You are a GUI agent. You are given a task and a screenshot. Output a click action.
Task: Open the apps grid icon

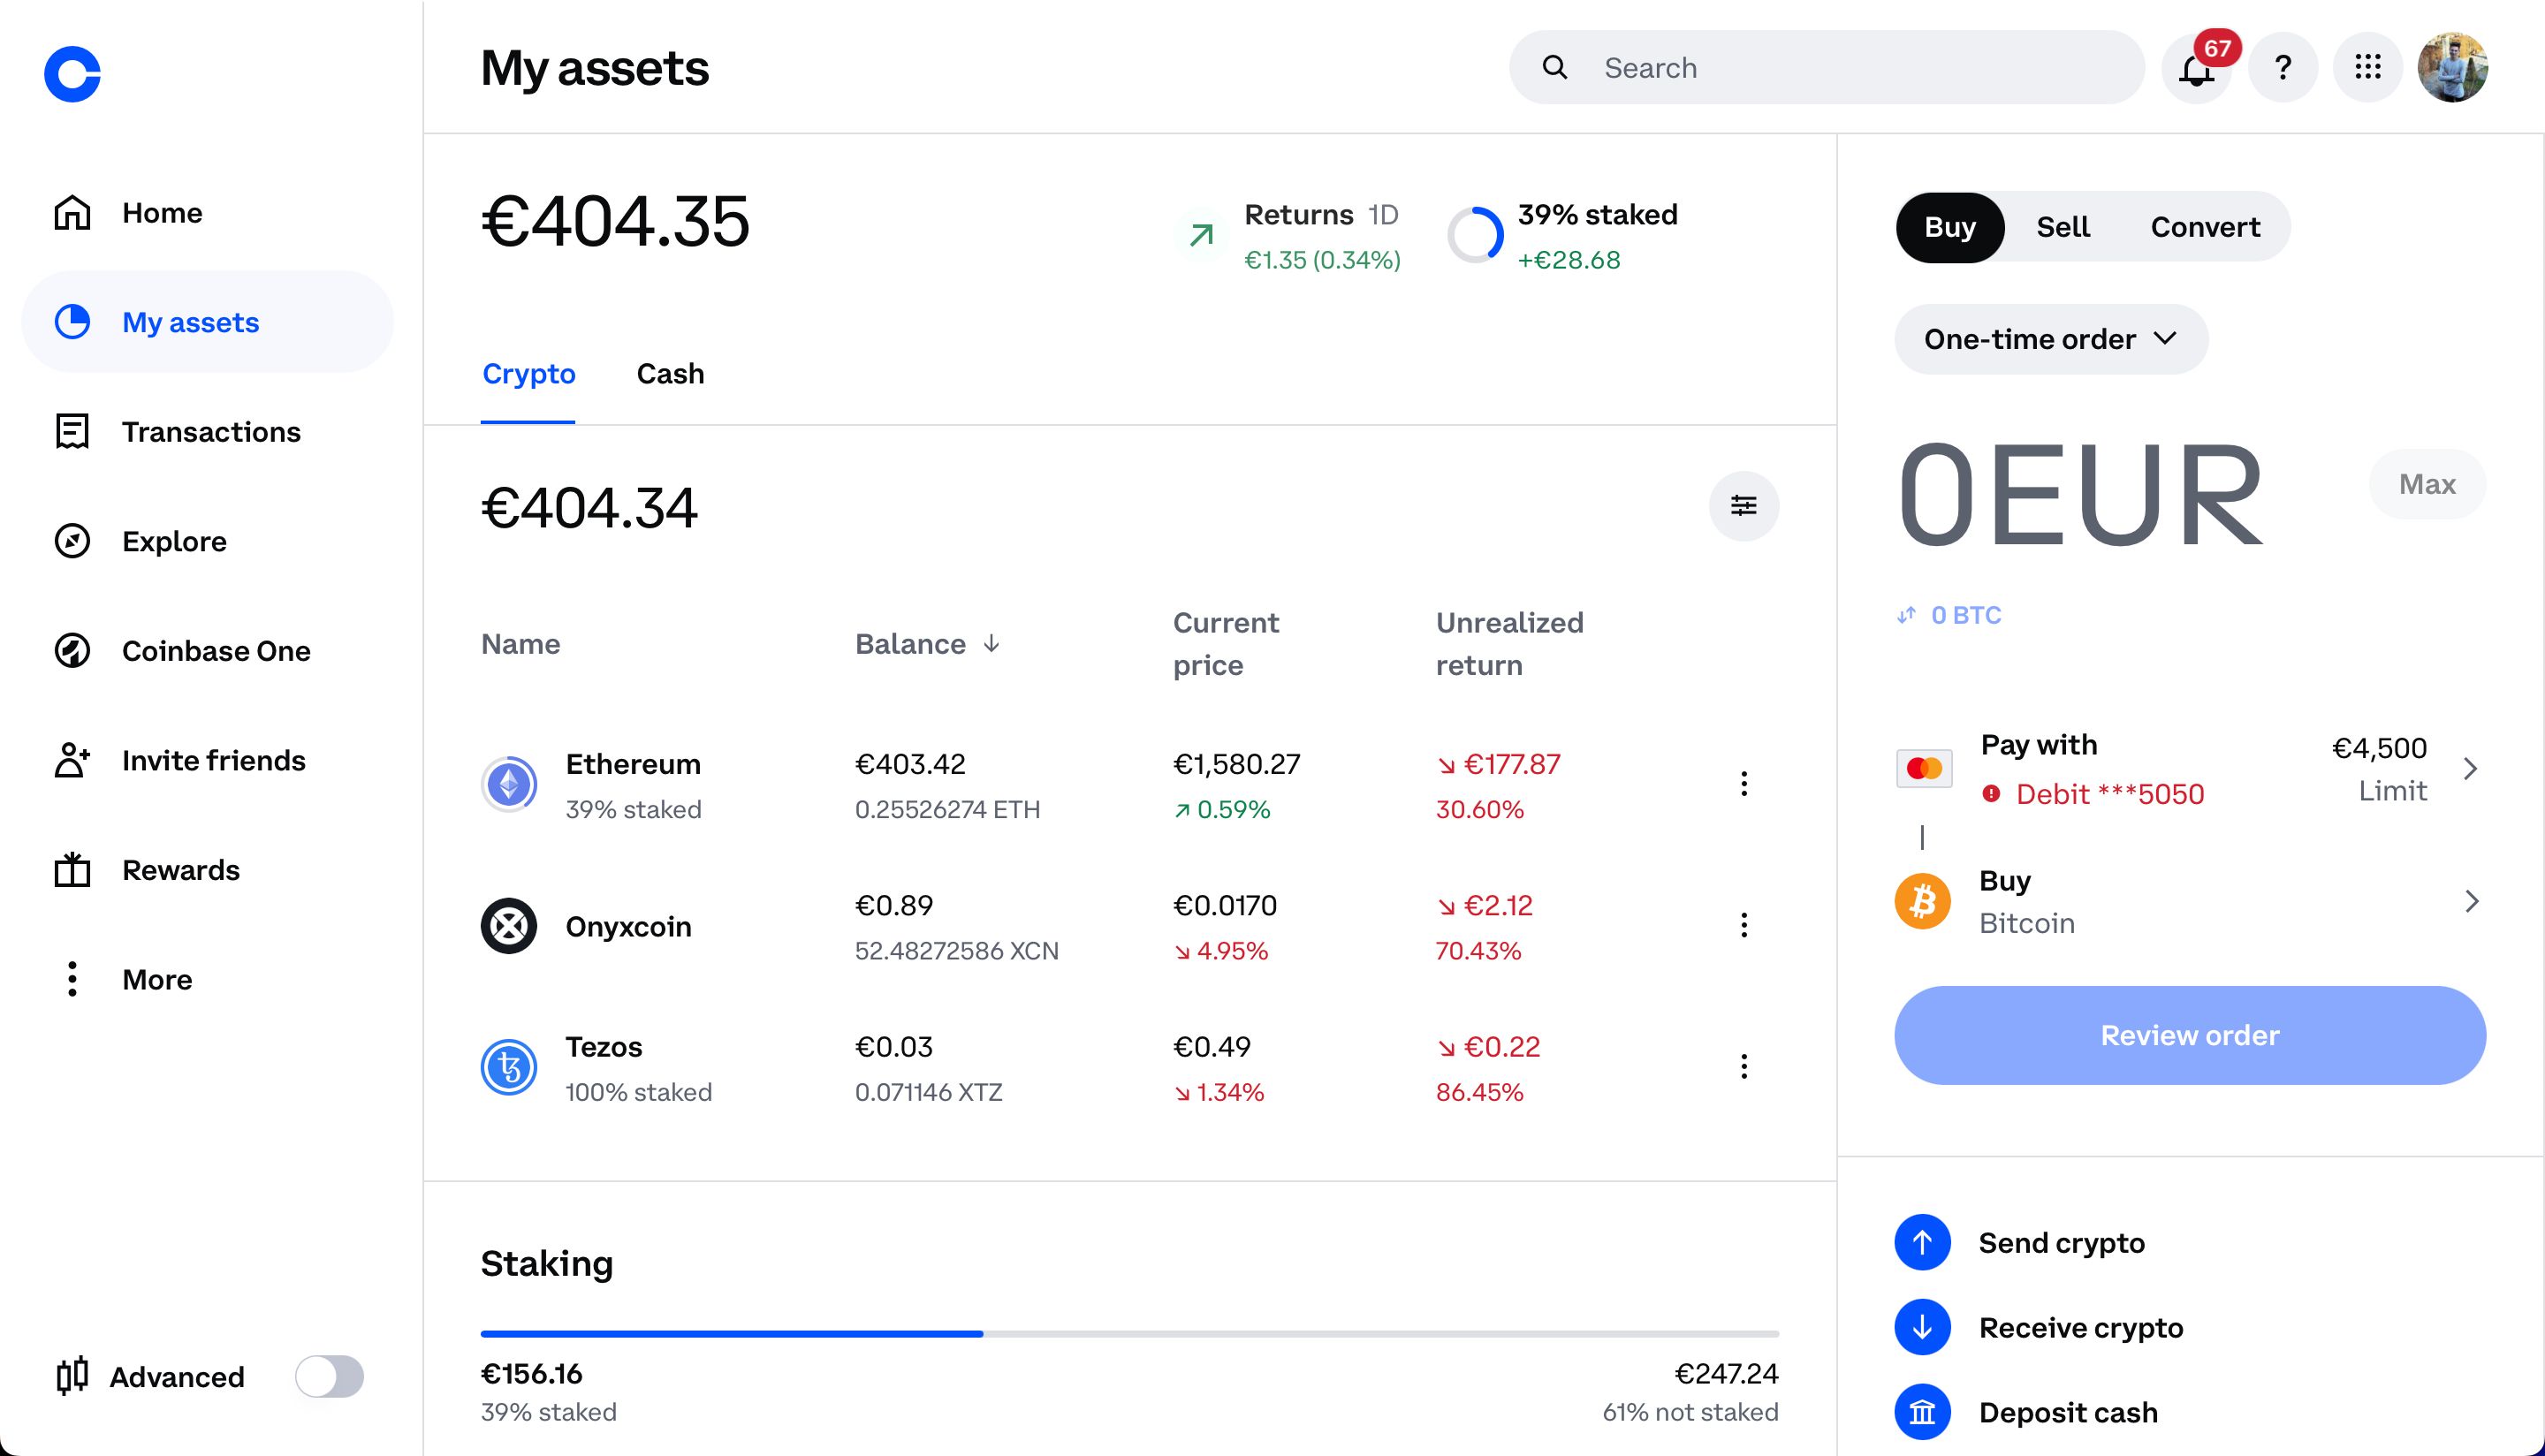click(x=2367, y=68)
